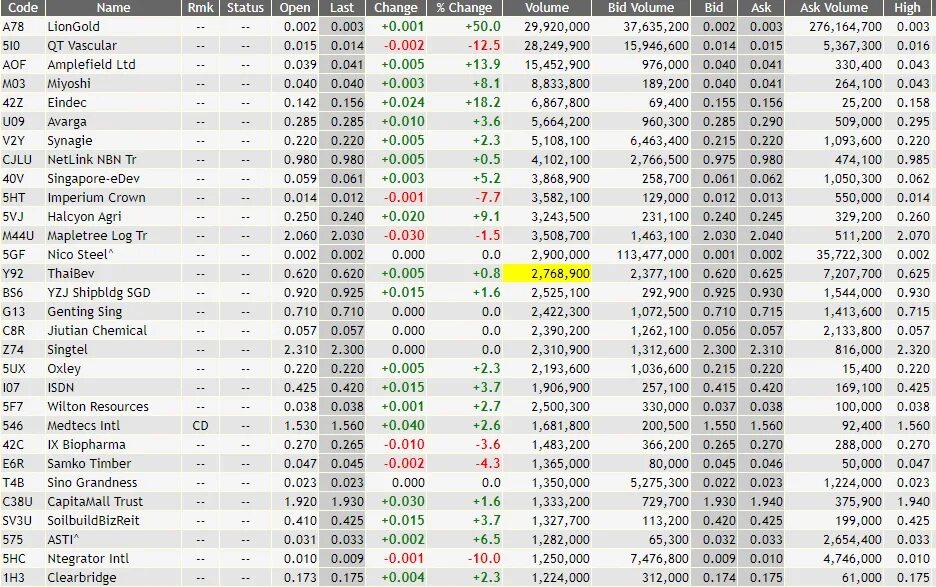
Task: Click the Avarga stock name
Action: point(67,122)
